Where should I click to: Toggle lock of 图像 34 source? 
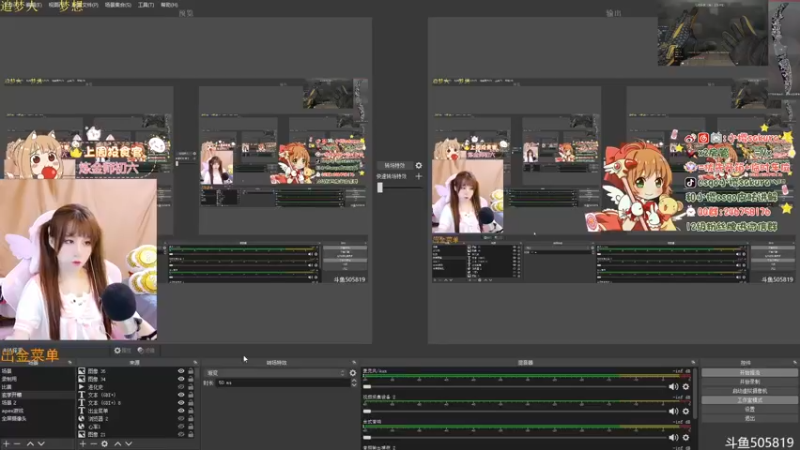(191, 379)
